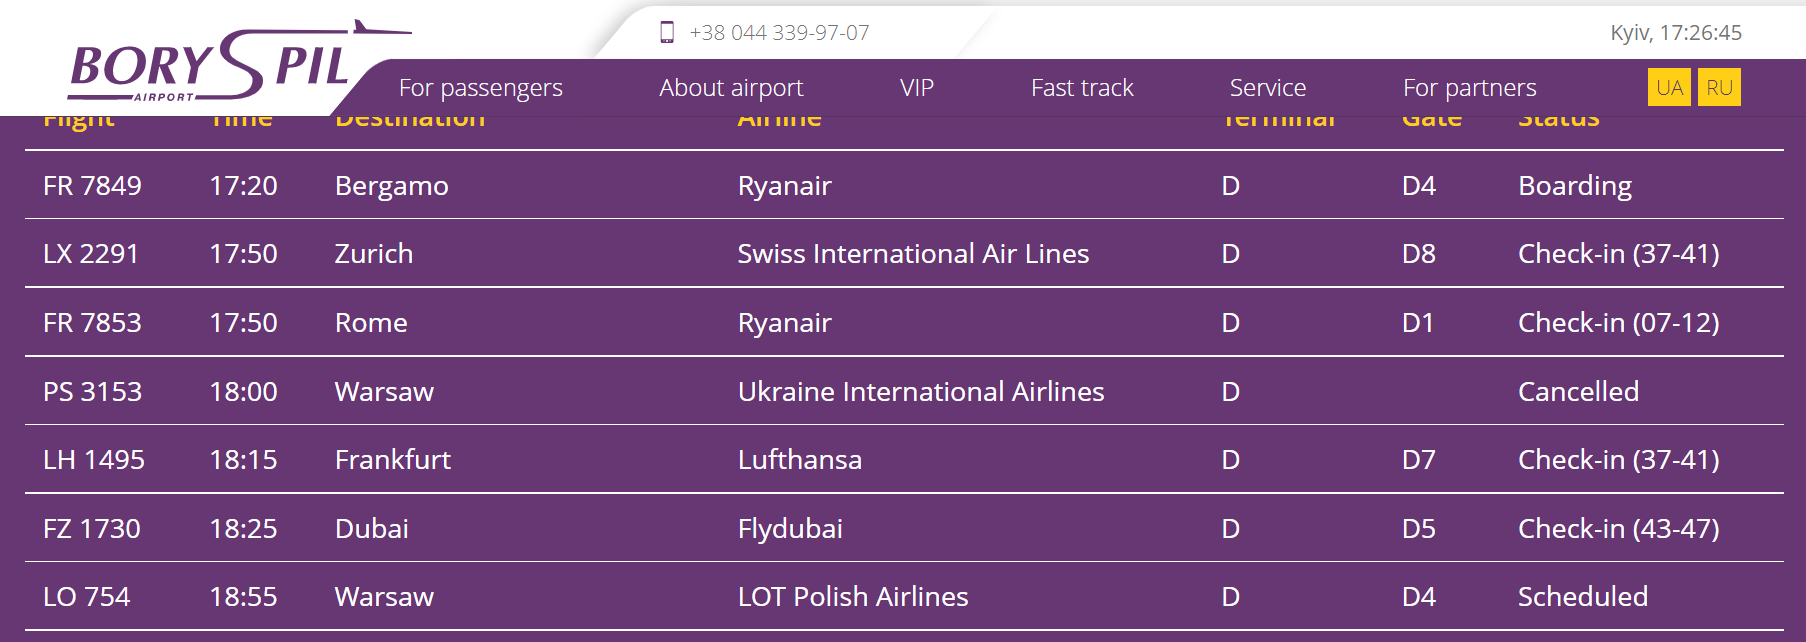Screen dimensions: 1806x642
Task: Switch language to UA
Action: (x=1669, y=87)
